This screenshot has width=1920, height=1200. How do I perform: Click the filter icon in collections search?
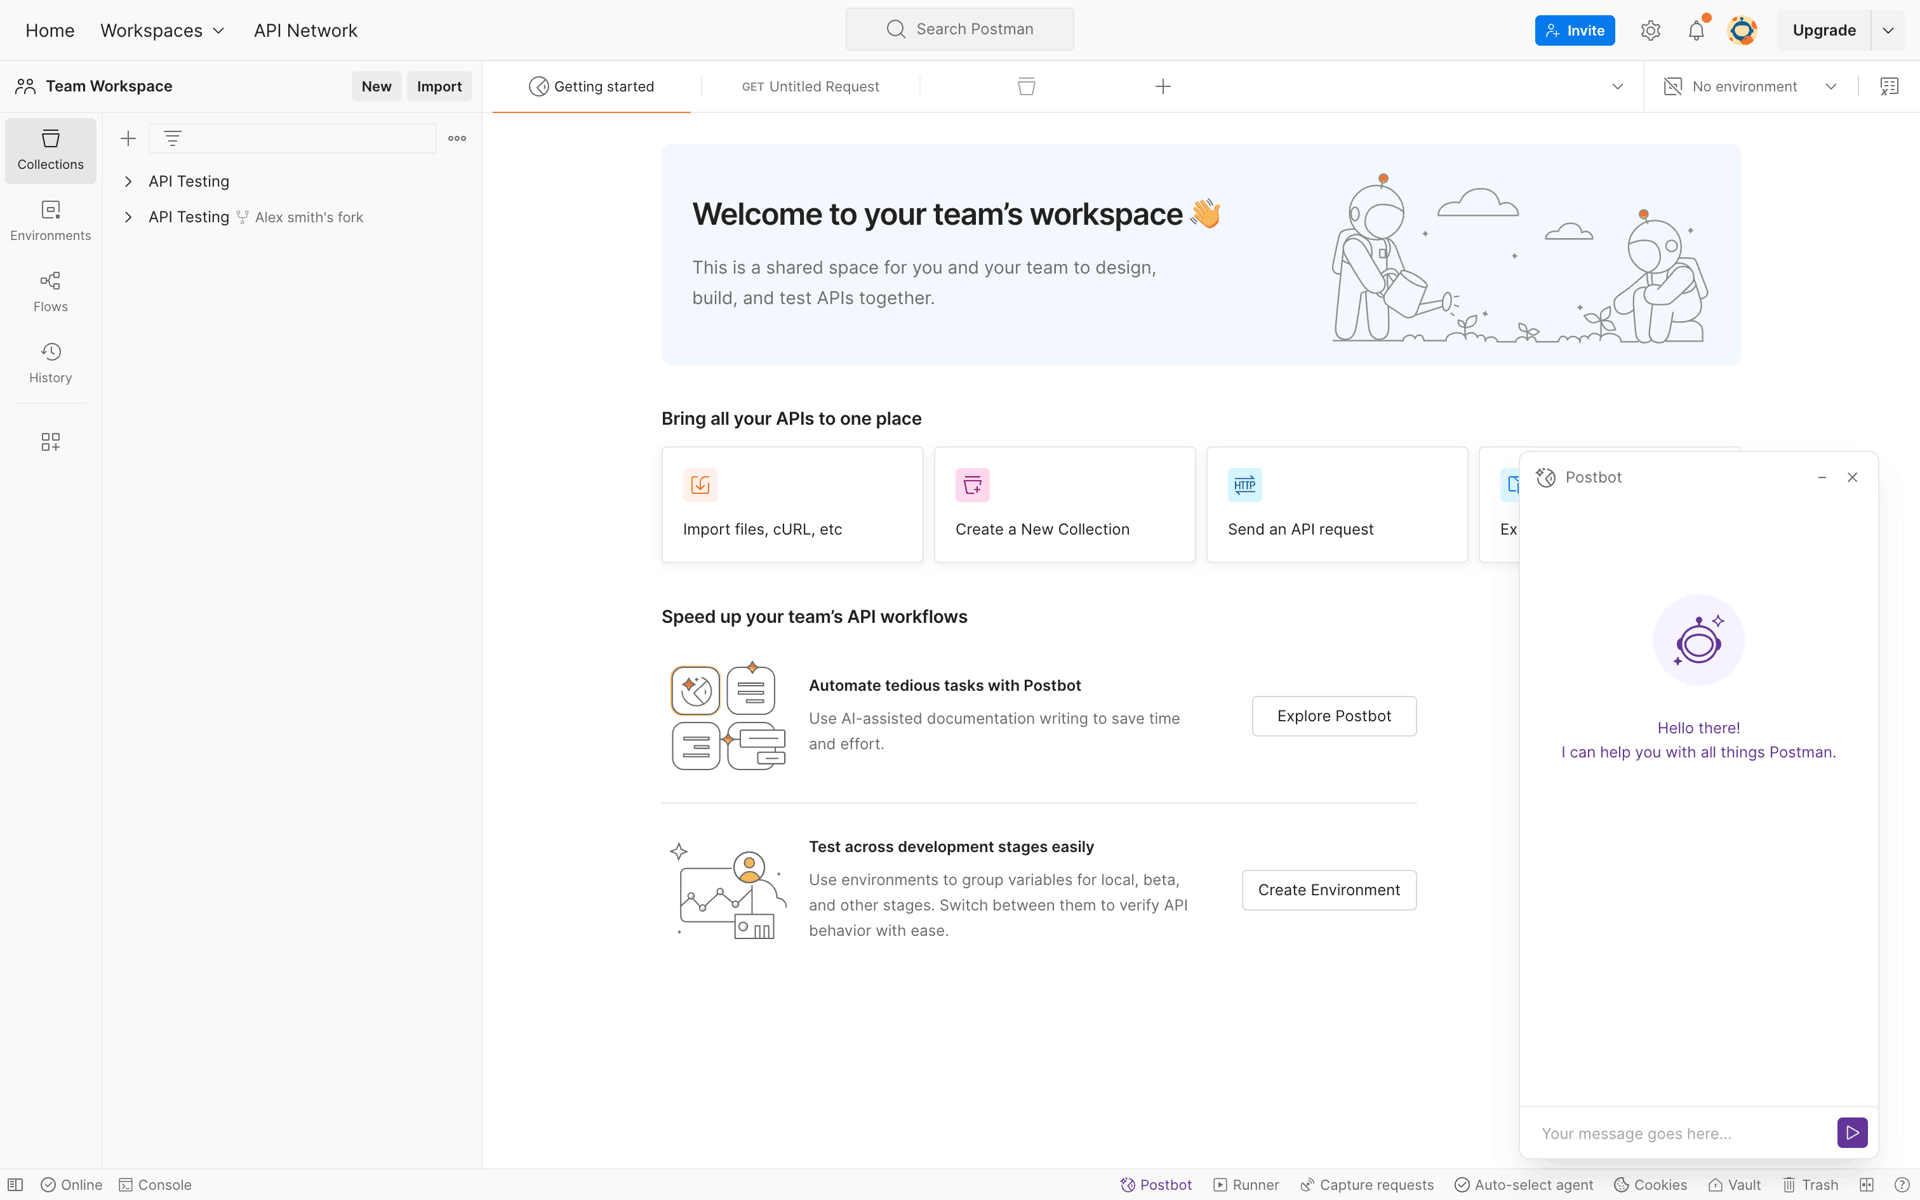172,138
